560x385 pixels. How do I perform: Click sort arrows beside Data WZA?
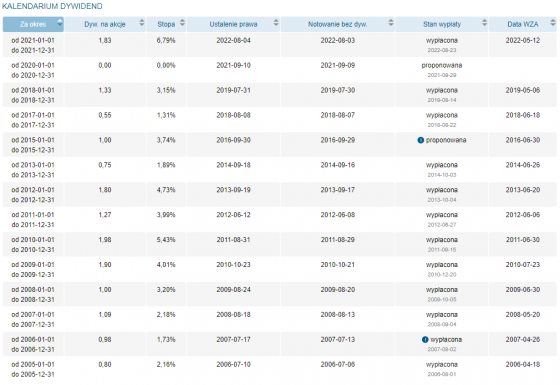click(x=552, y=24)
